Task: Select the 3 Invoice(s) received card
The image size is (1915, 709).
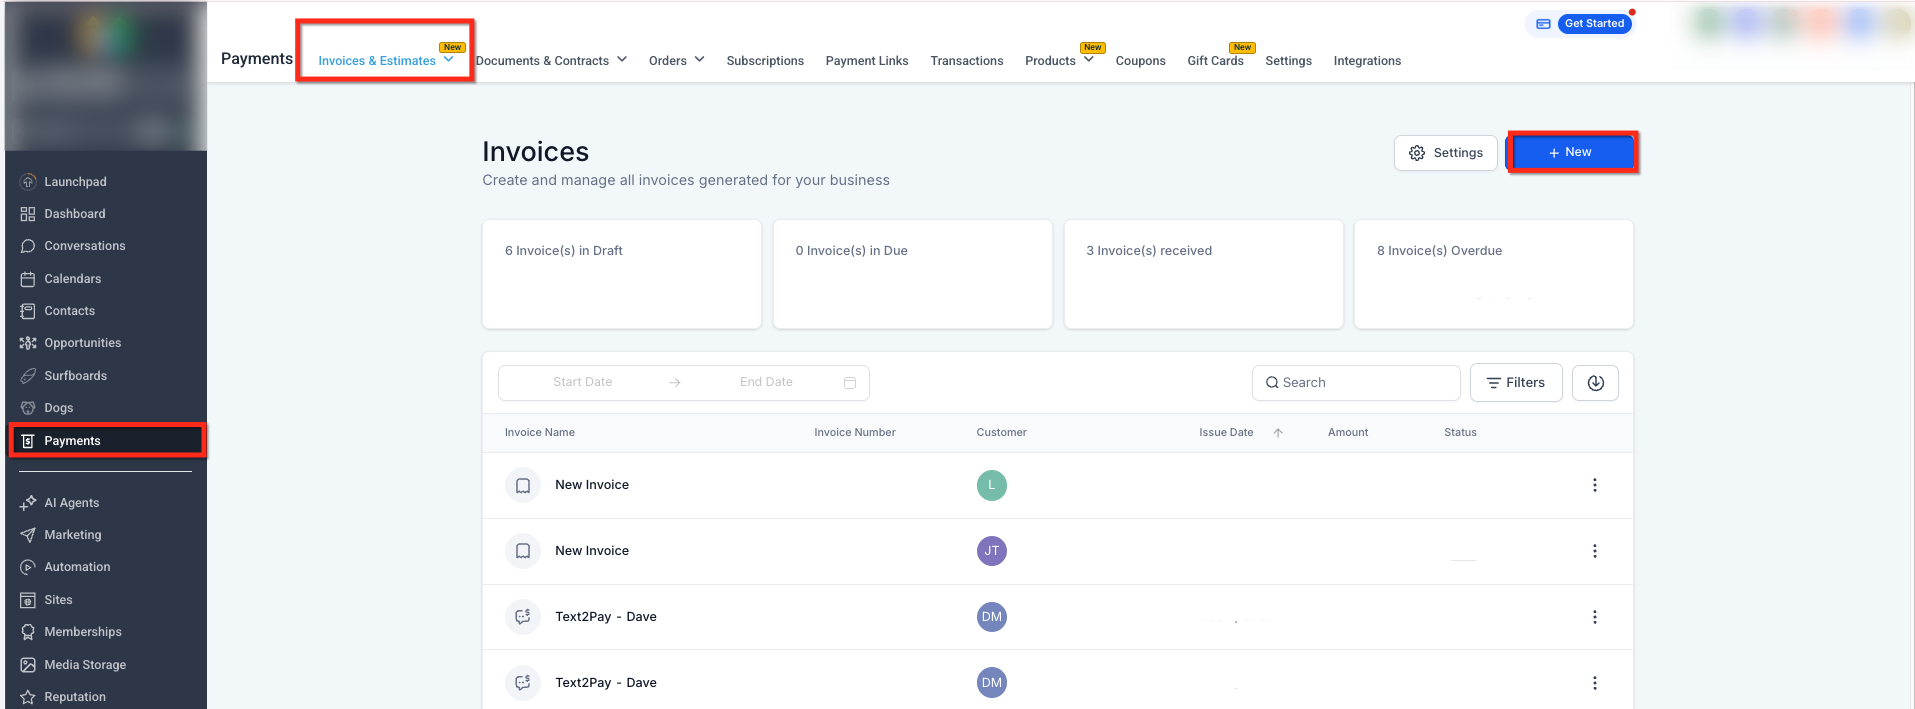Action: point(1203,274)
